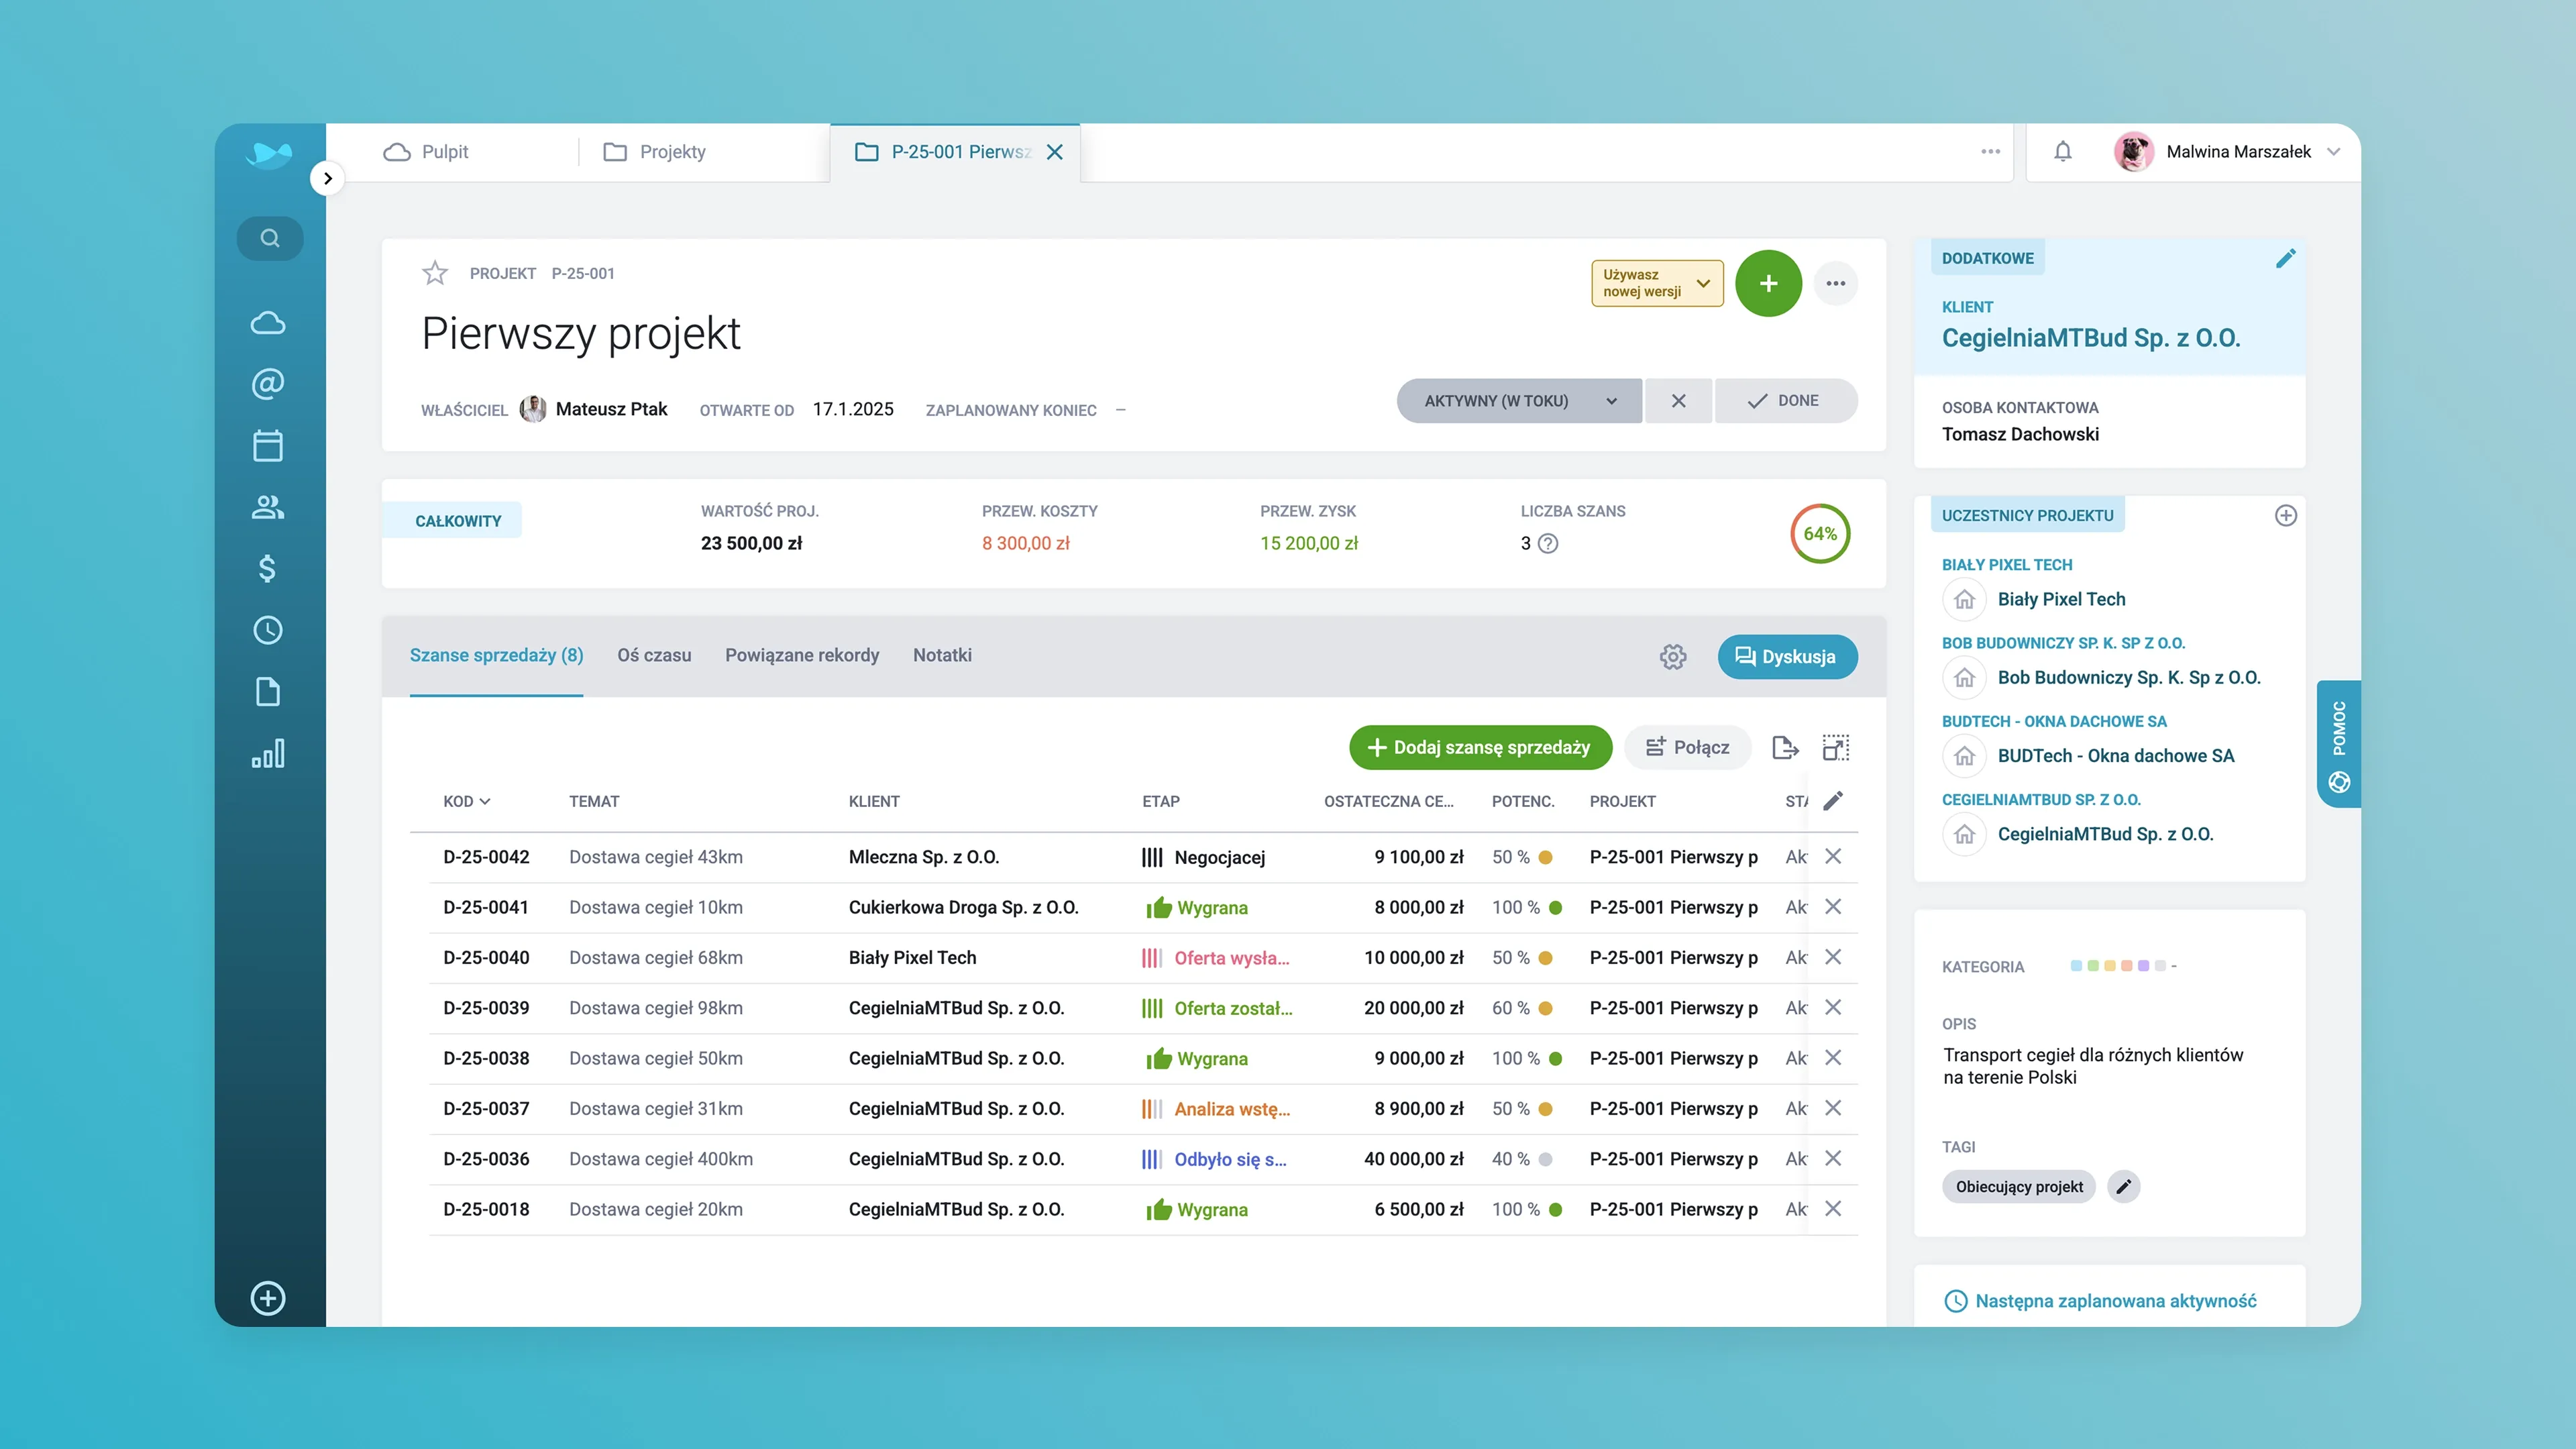
Task: Switch to the Notatki tab
Action: tap(941, 655)
